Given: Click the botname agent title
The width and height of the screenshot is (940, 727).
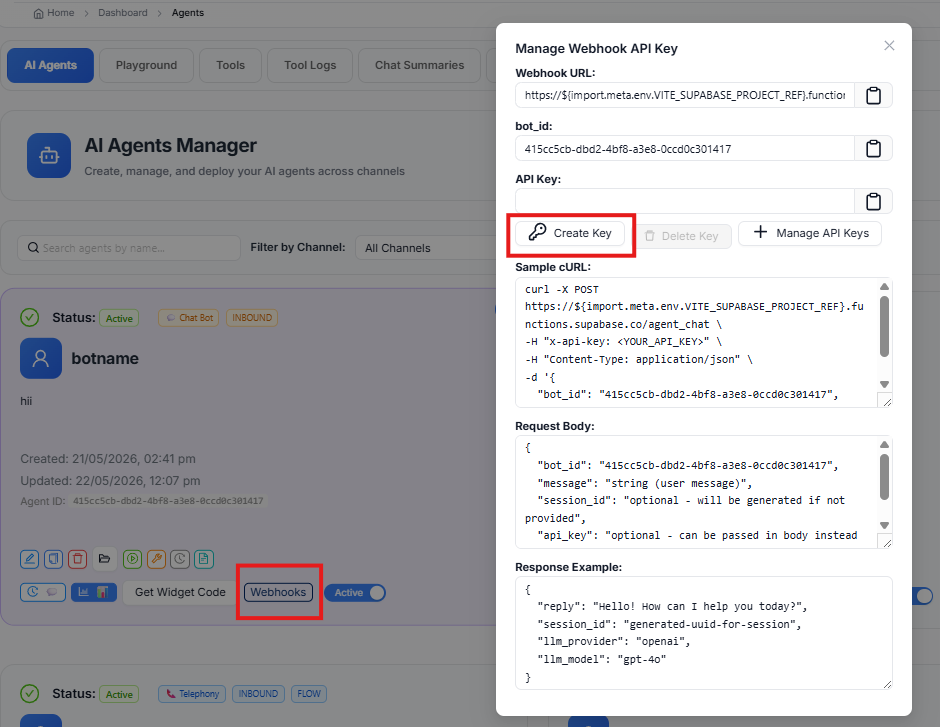Looking at the screenshot, I should (105, 358).
